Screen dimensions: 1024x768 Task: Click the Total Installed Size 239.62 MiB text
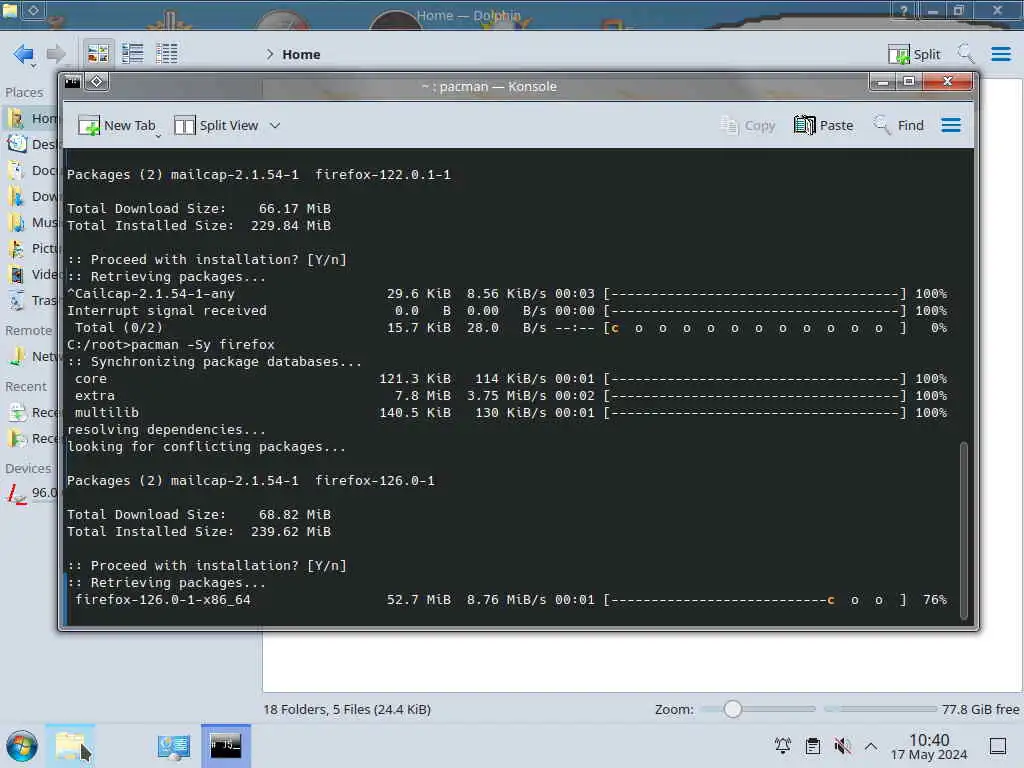(199, 532)
